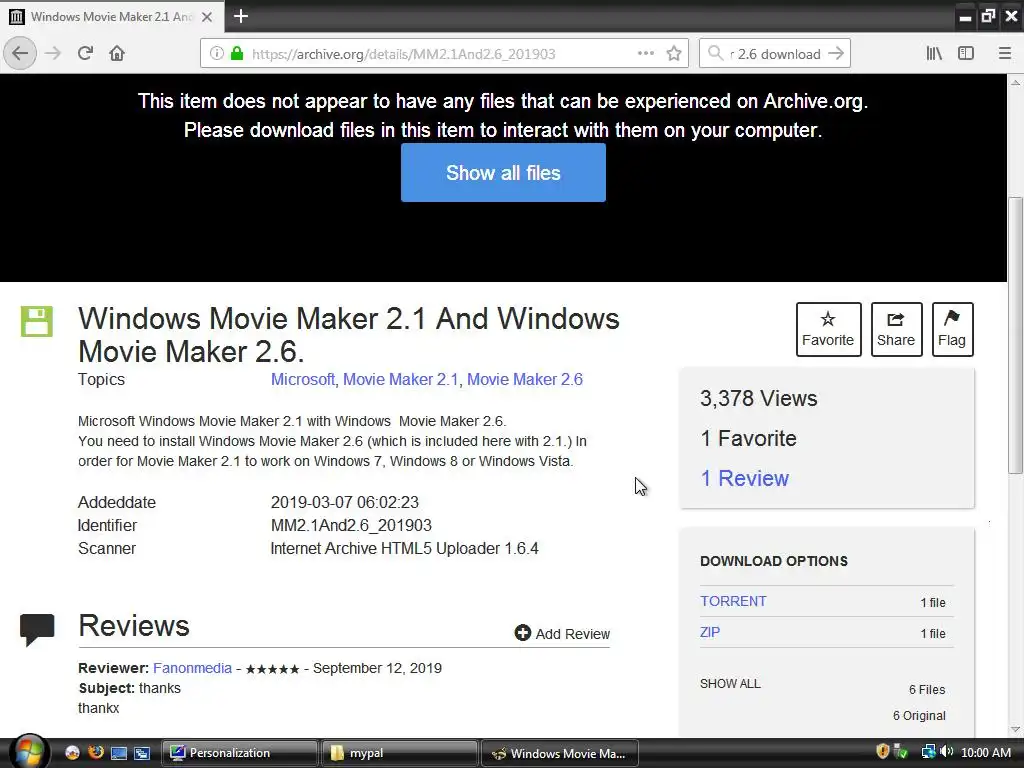Click the green floppy disk software icon
The image size is (1024, 768).
pos(37,321)
